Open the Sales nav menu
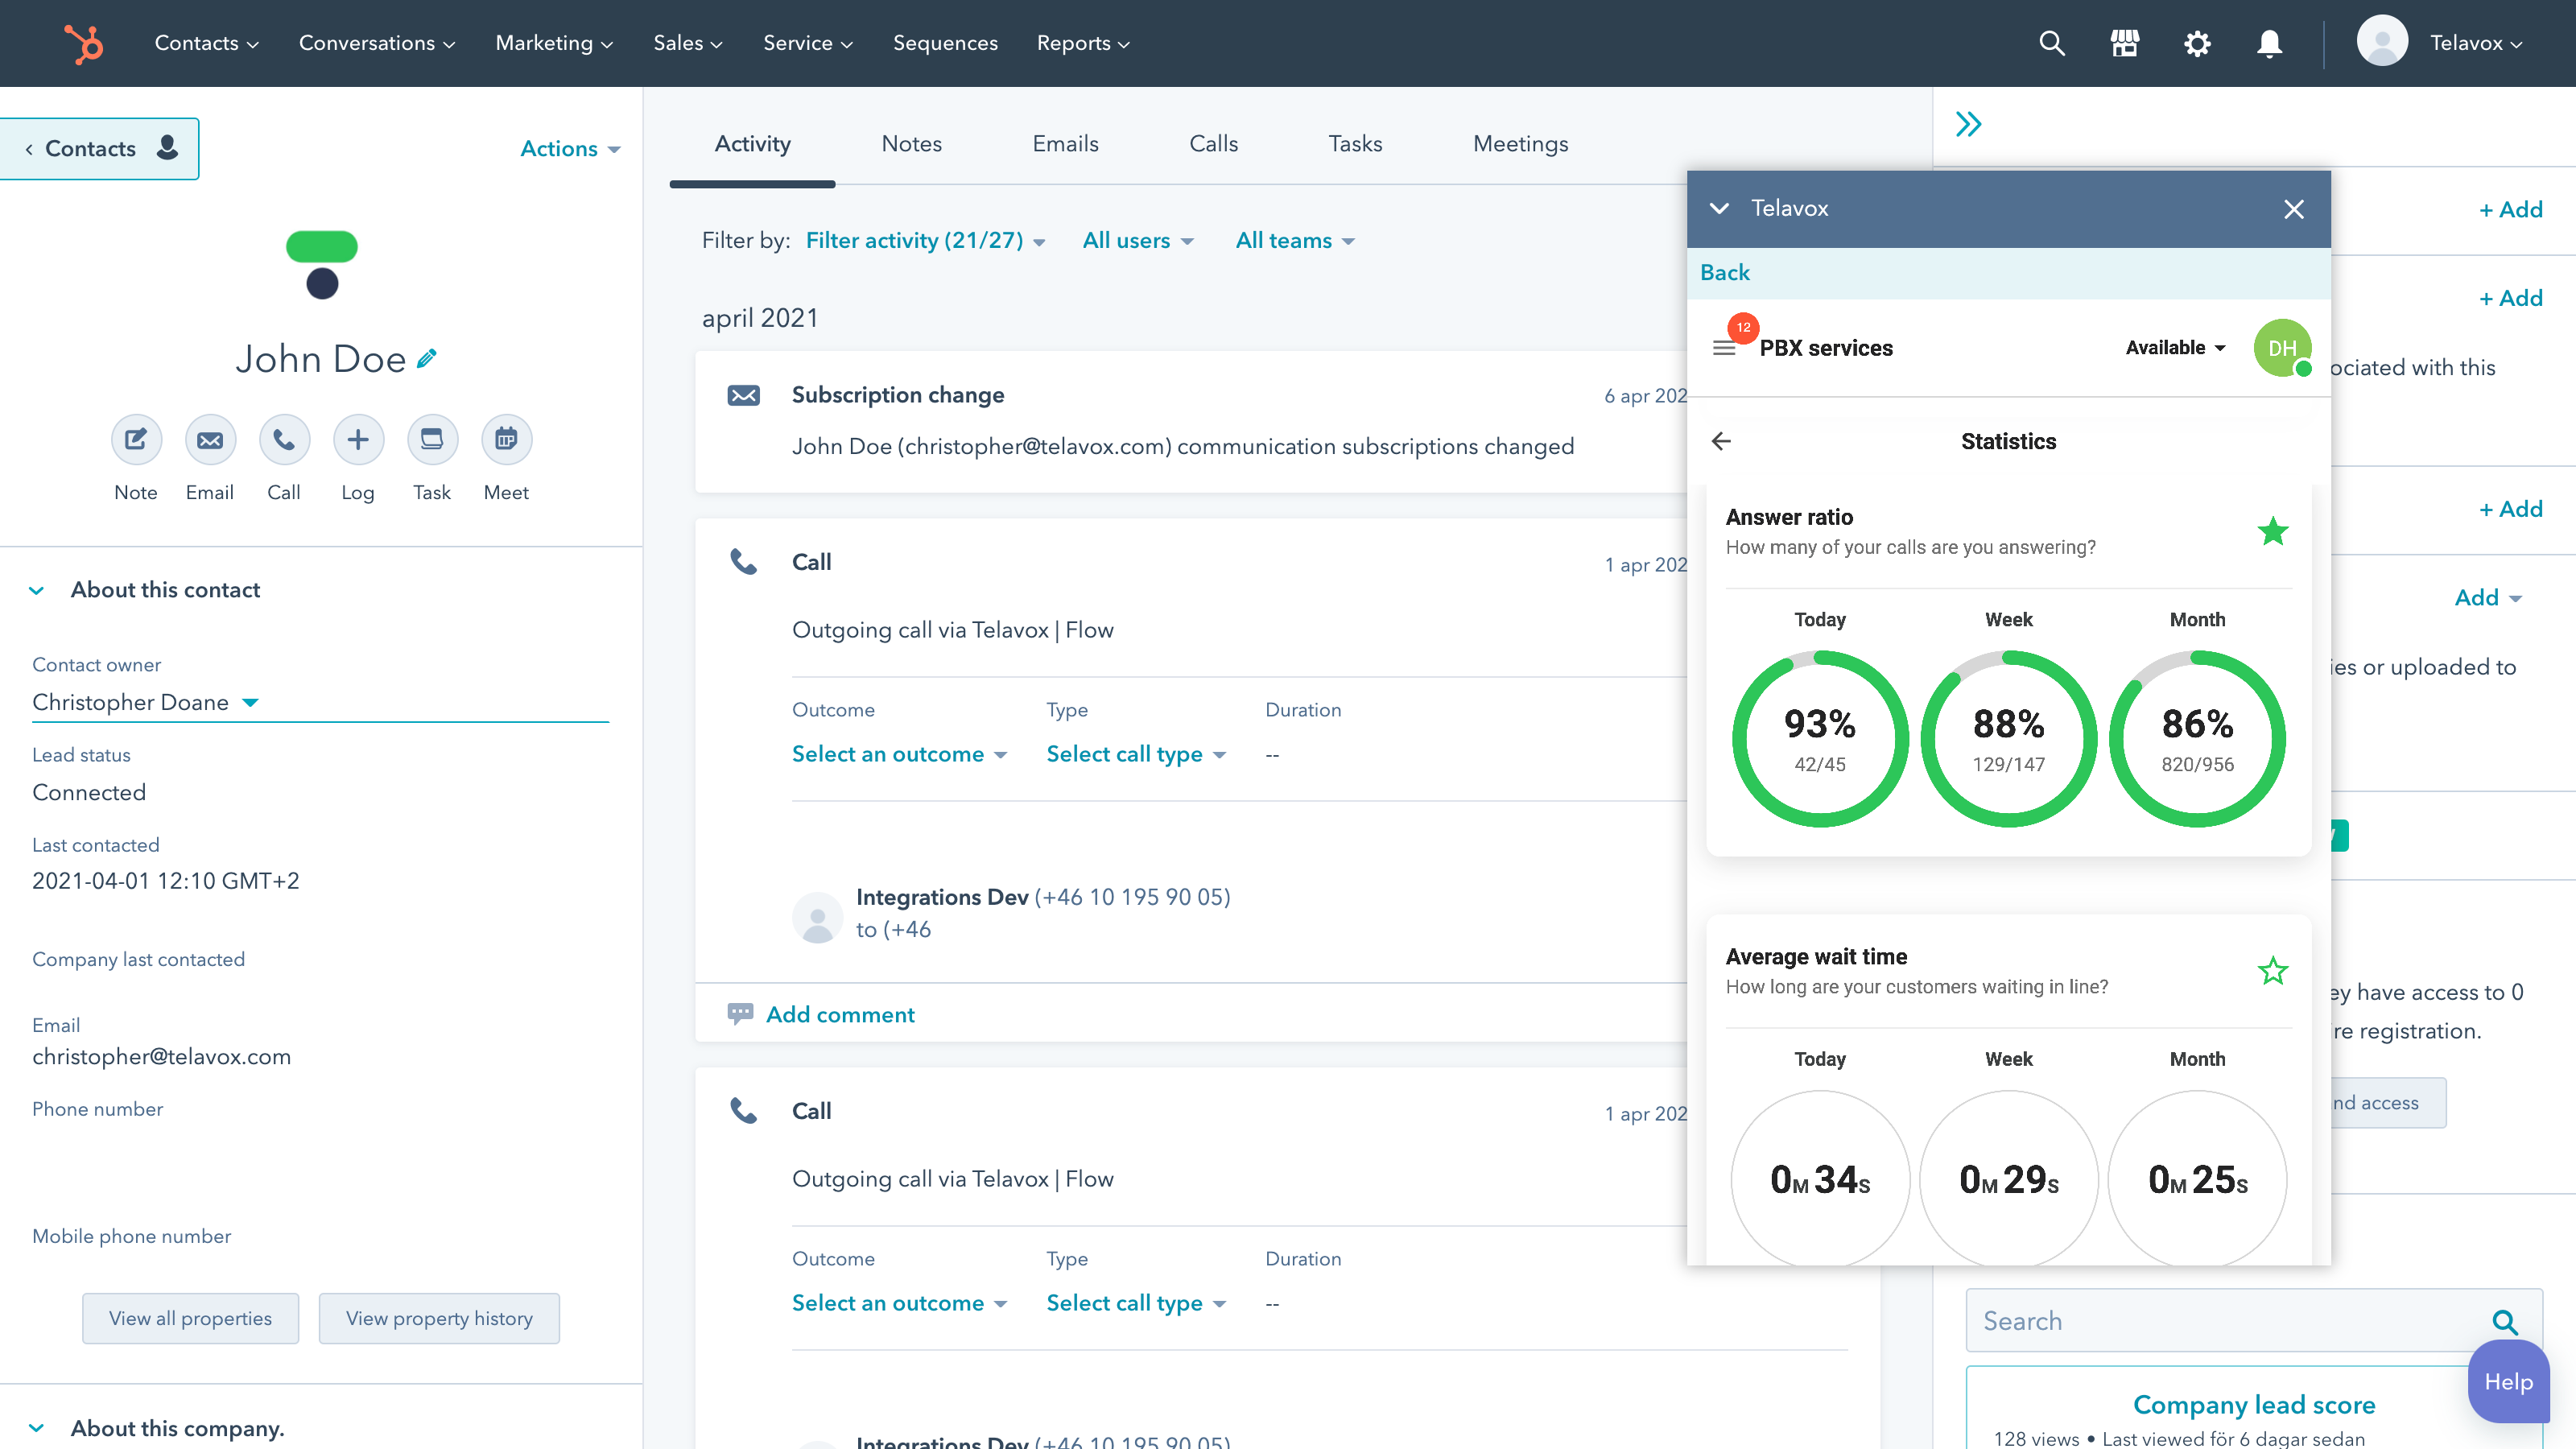The height and width of the screenshot is (1449, 2576). [x=688, y=43]
